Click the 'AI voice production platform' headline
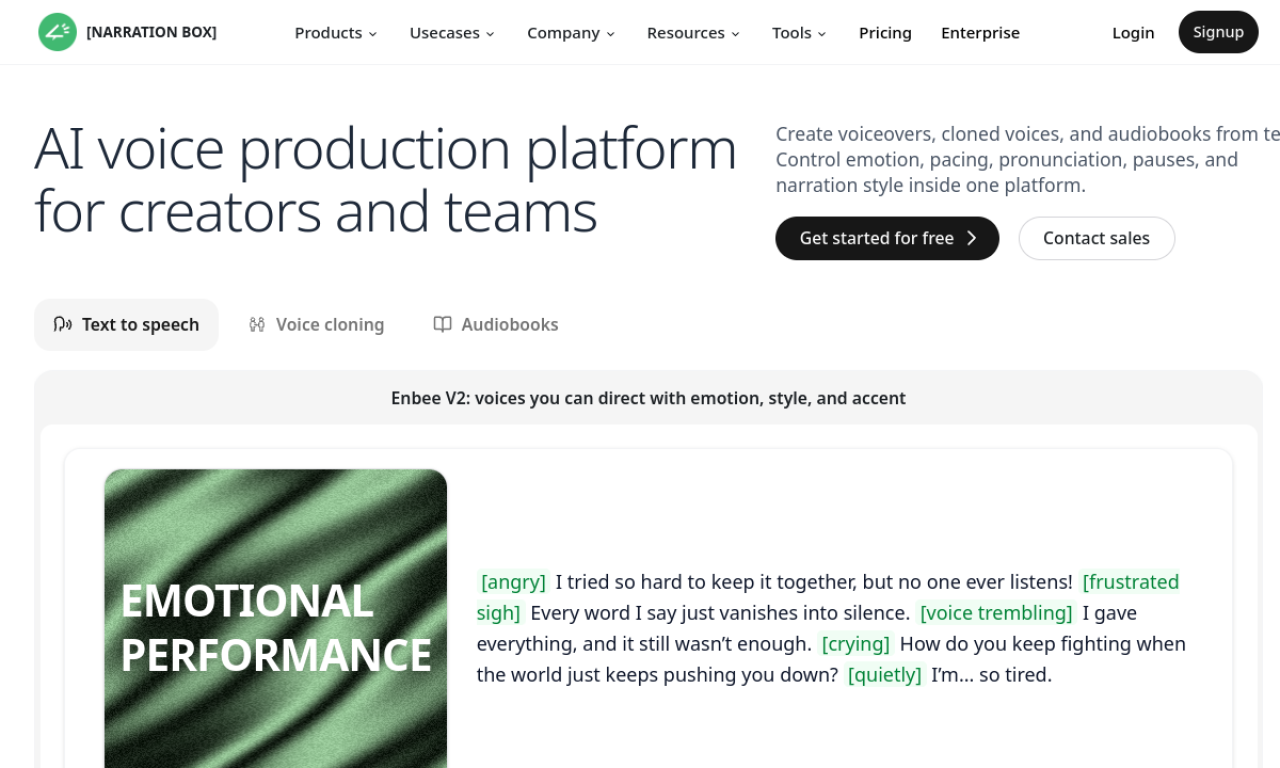Image resolution: width=1280 pixels, height=768 pixels. point(386,179)
